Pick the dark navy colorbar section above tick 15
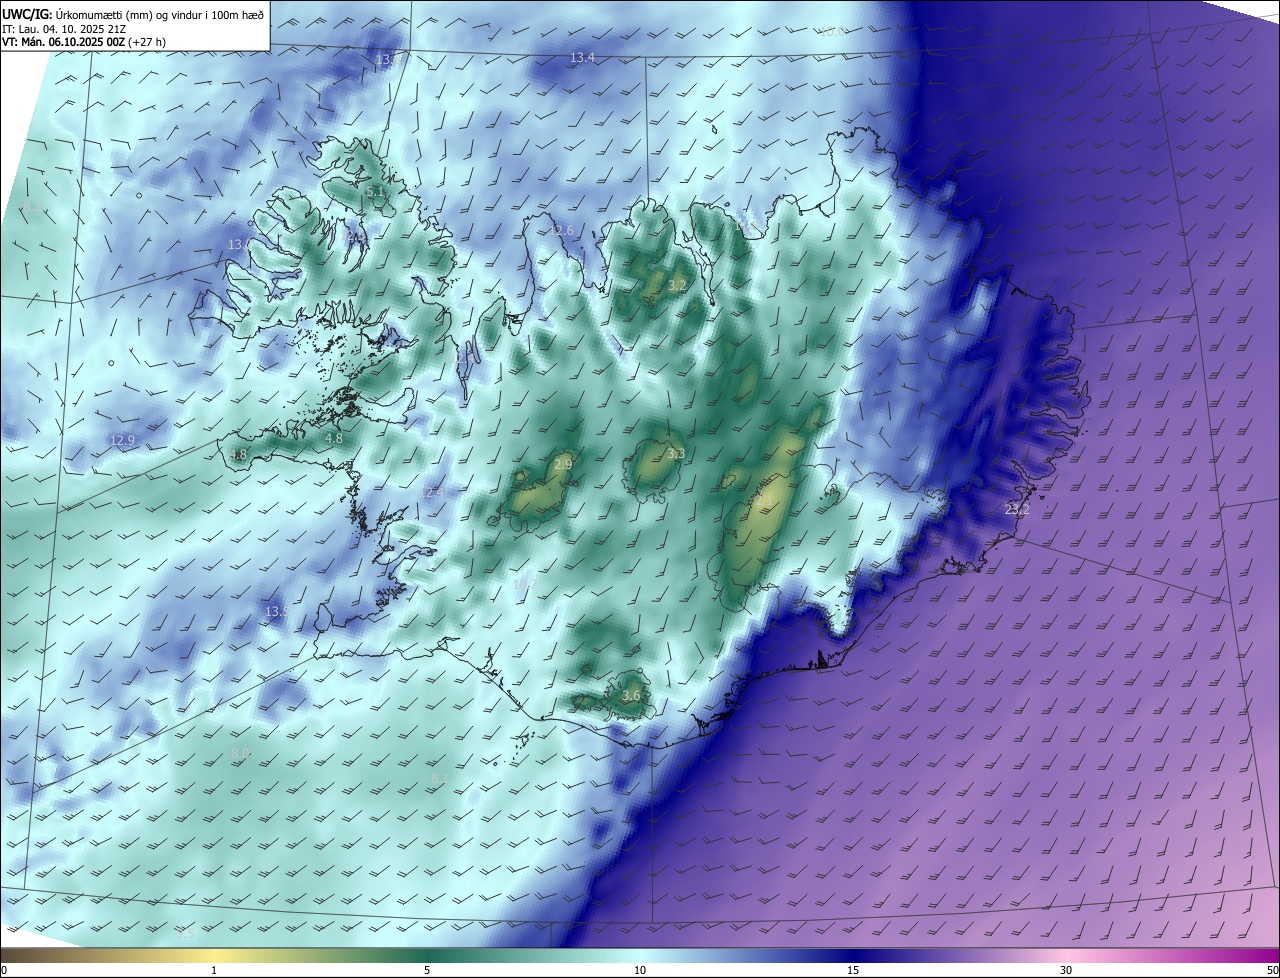The width and height of the screenshot is (1280, 978). point(853,955)
